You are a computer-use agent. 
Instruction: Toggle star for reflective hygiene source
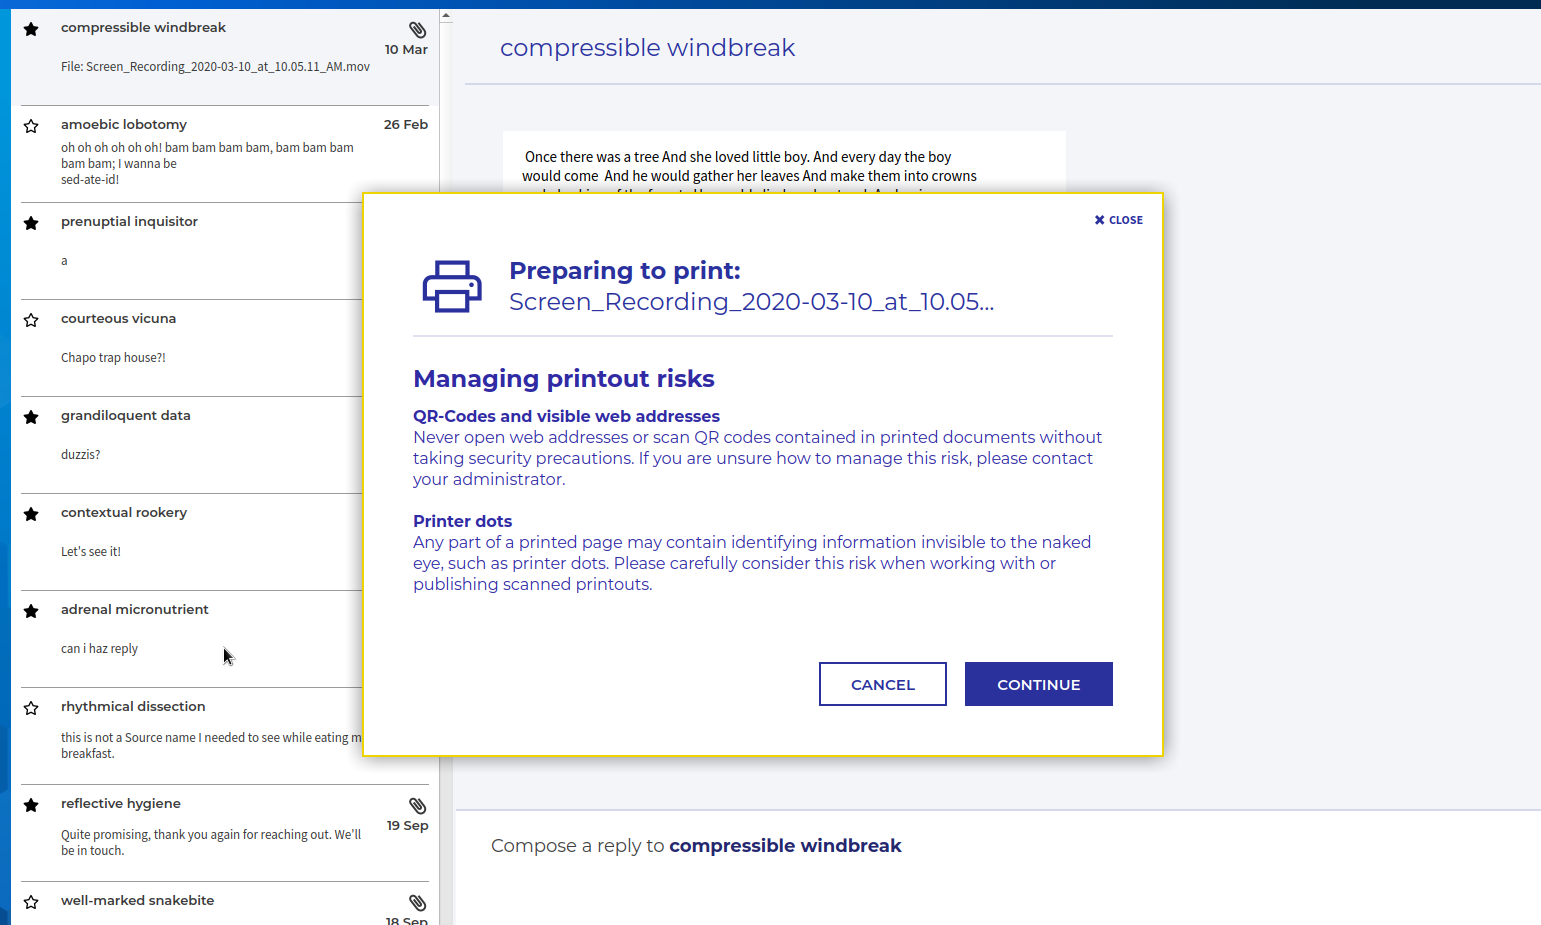[31, 805]
